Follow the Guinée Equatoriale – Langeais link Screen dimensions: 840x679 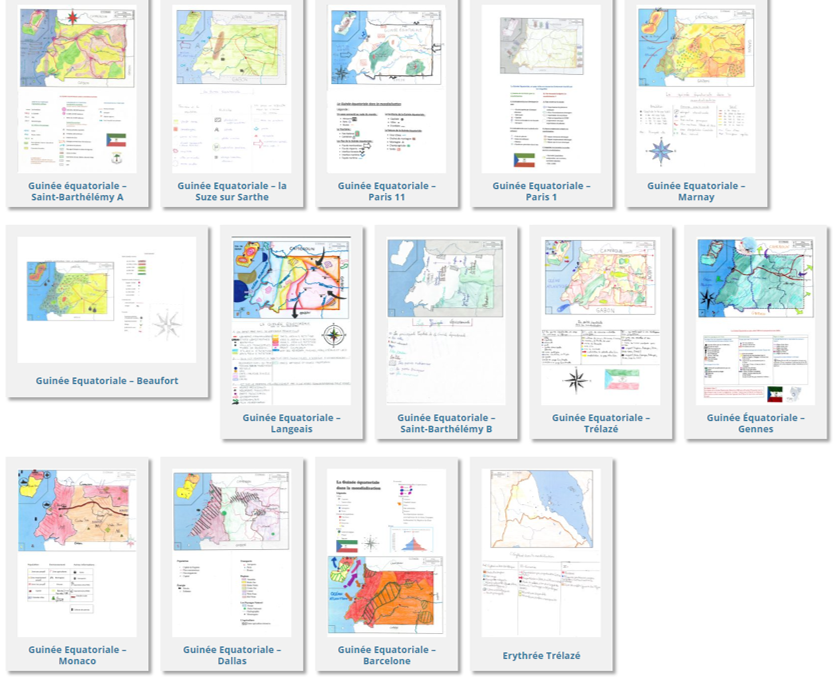point(291,423)
